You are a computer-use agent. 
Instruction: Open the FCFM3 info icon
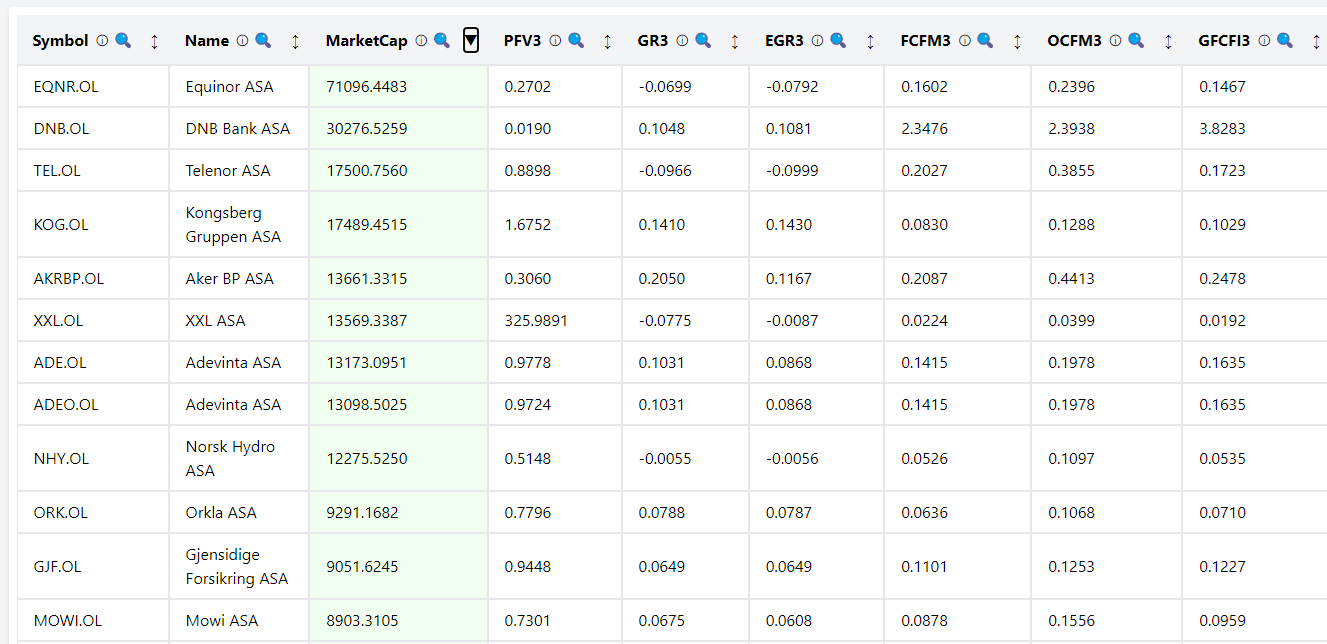point(965,41)
